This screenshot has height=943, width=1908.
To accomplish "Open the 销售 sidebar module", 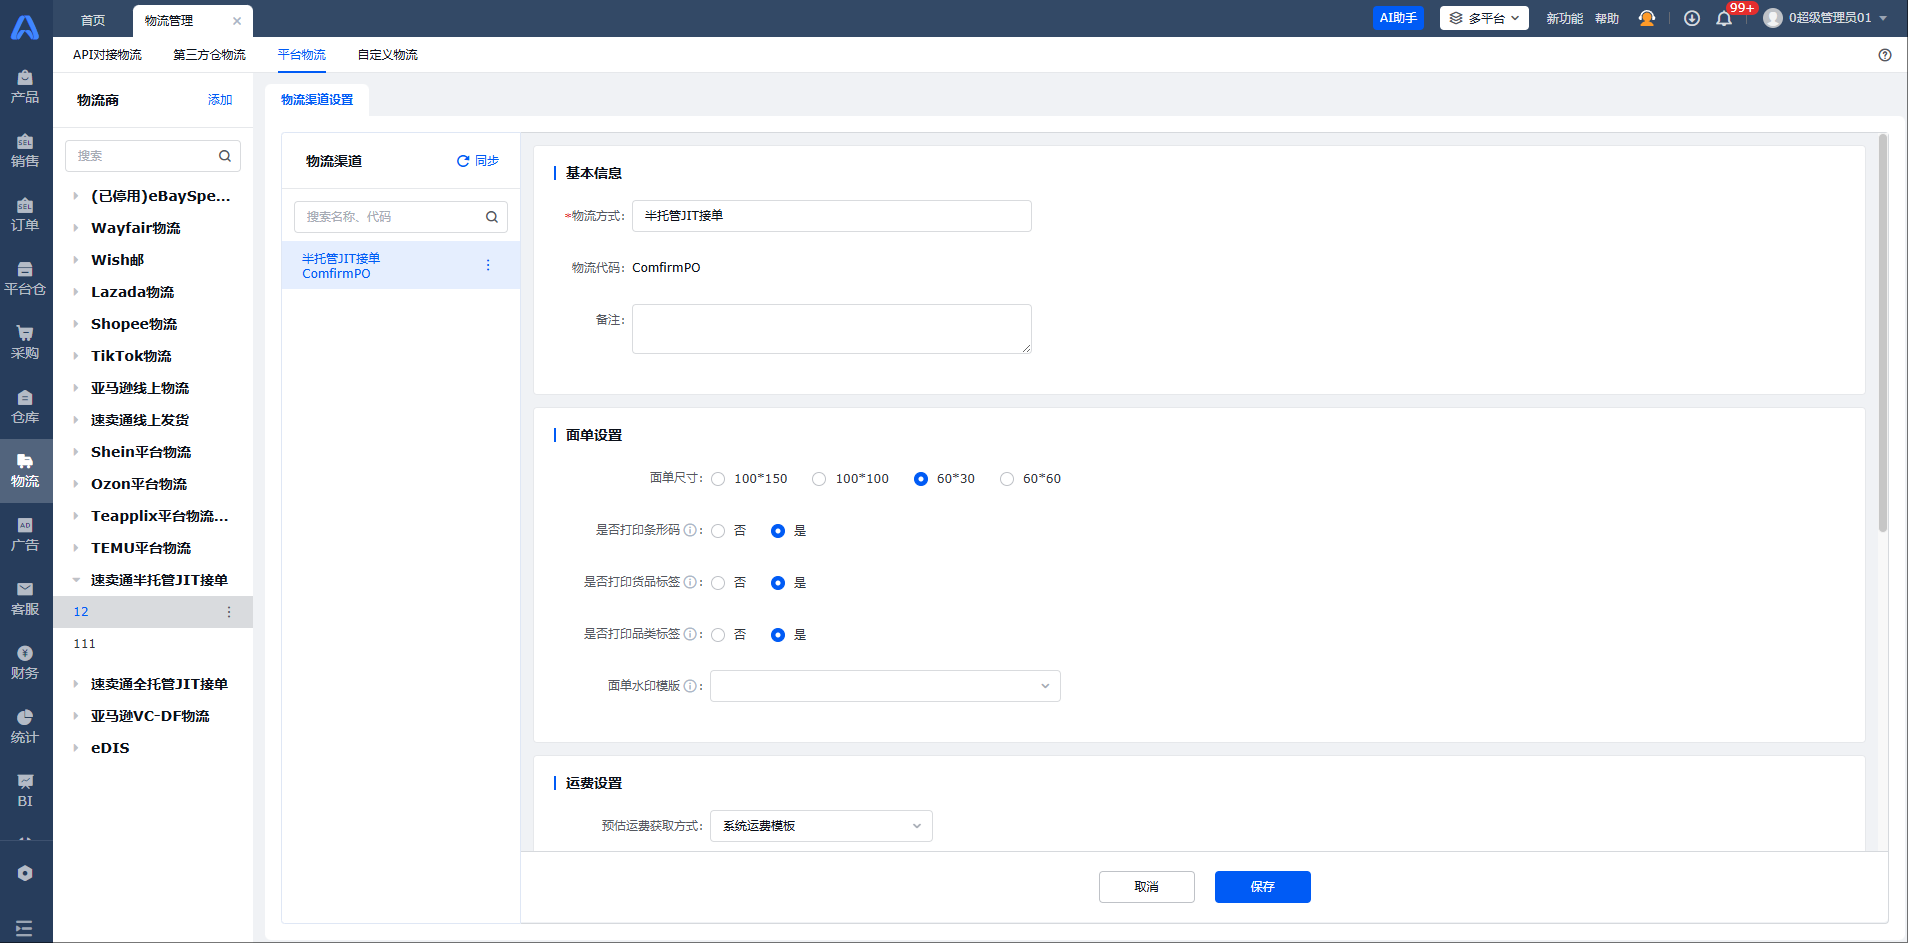I will point(25,151).
